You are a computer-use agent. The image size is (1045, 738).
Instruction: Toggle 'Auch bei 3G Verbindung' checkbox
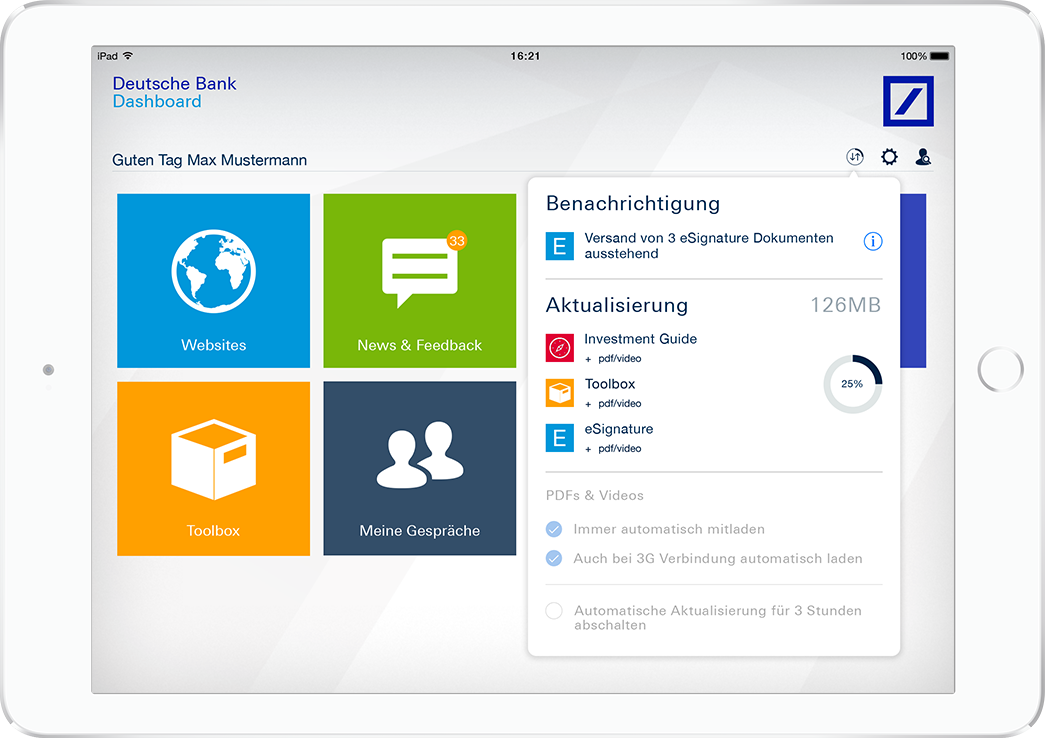point(554,559)
